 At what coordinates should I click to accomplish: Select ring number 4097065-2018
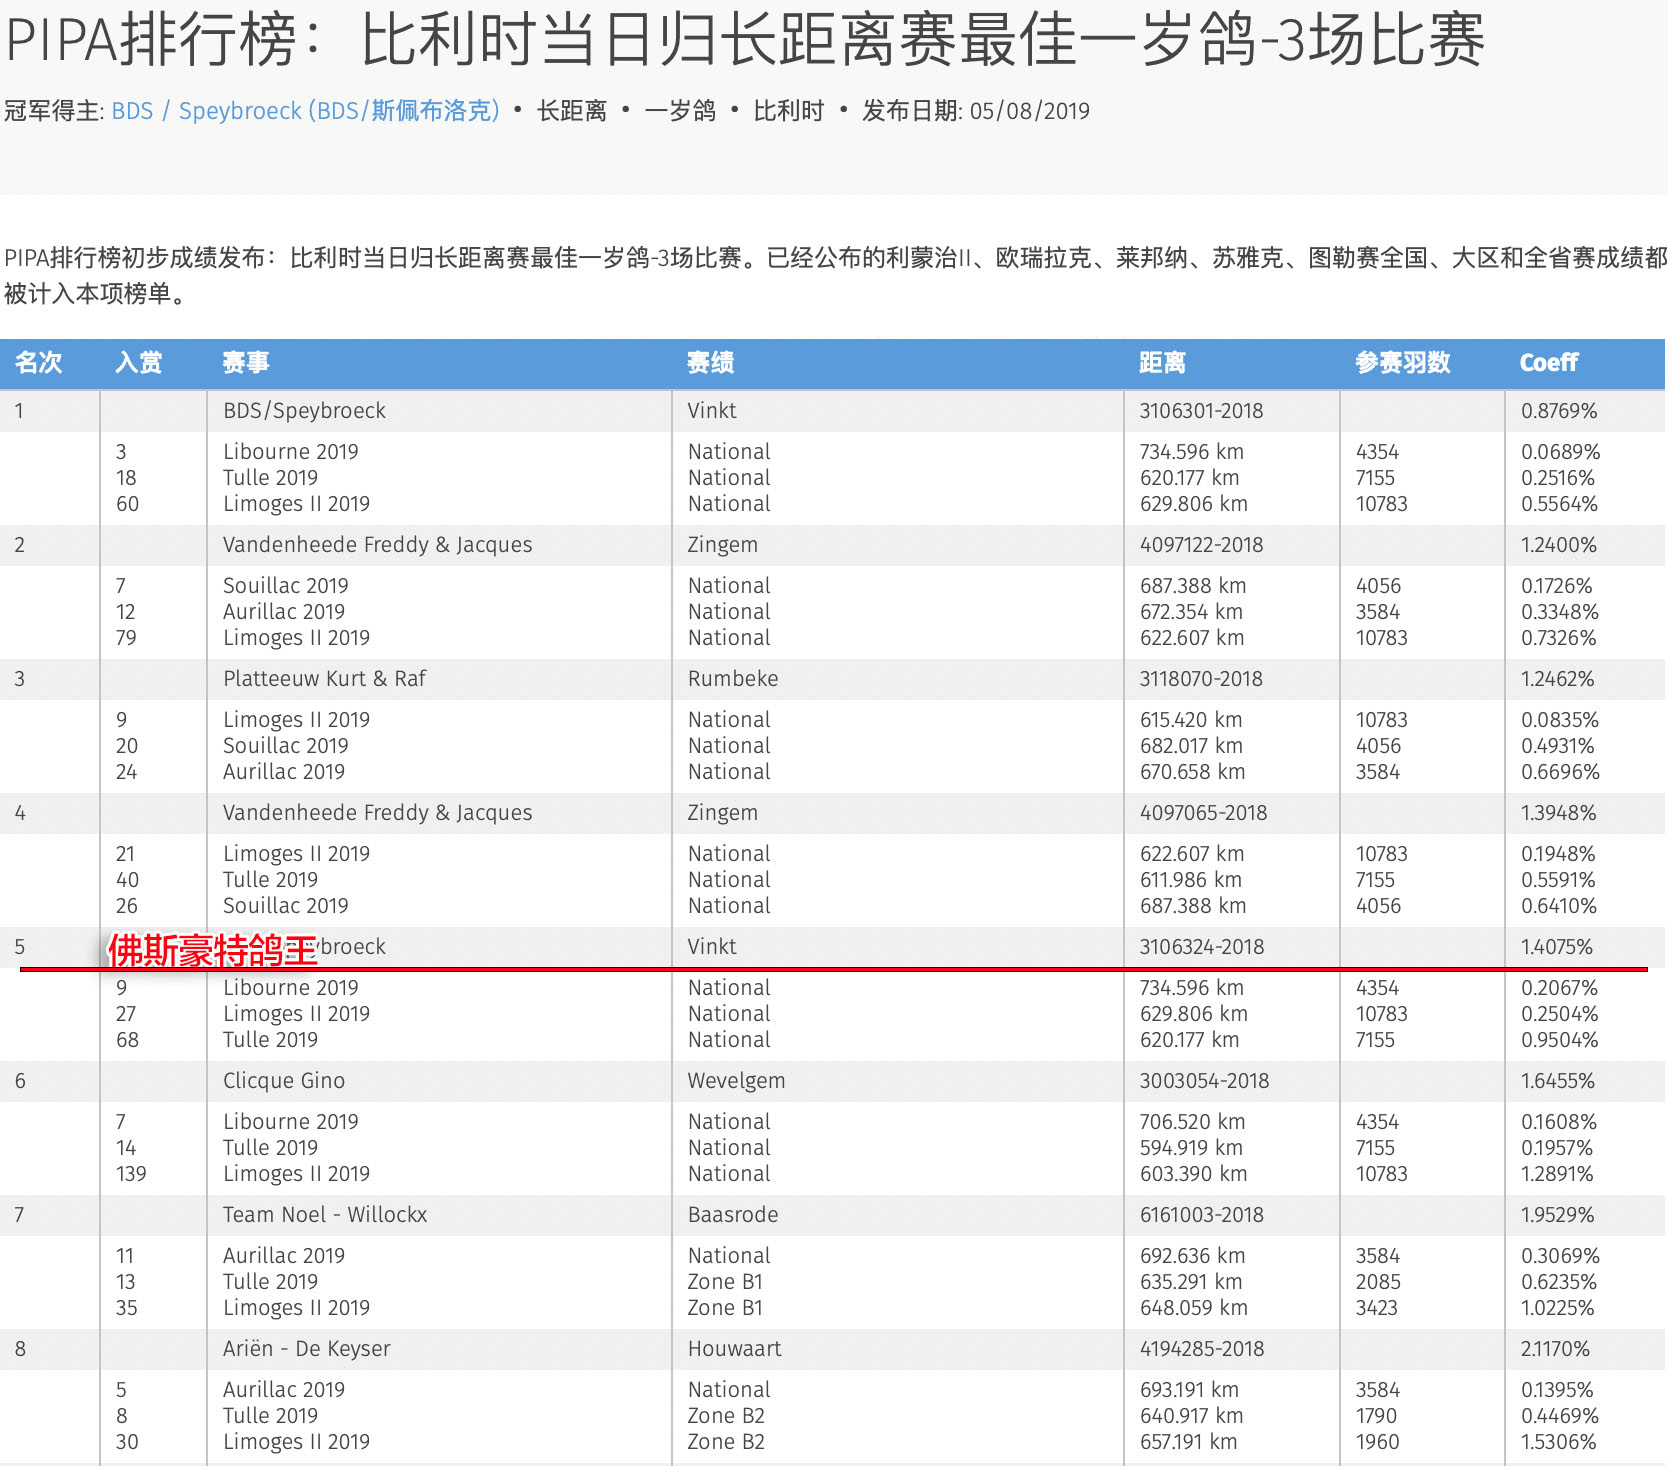(1203, 813)
